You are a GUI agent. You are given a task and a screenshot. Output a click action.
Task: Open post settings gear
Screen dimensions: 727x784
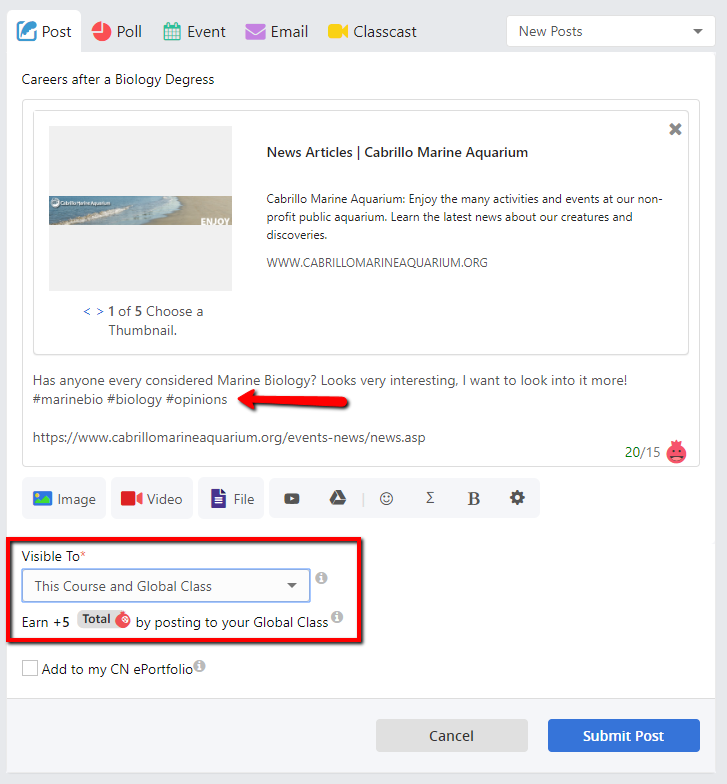(x=517, y=498)
